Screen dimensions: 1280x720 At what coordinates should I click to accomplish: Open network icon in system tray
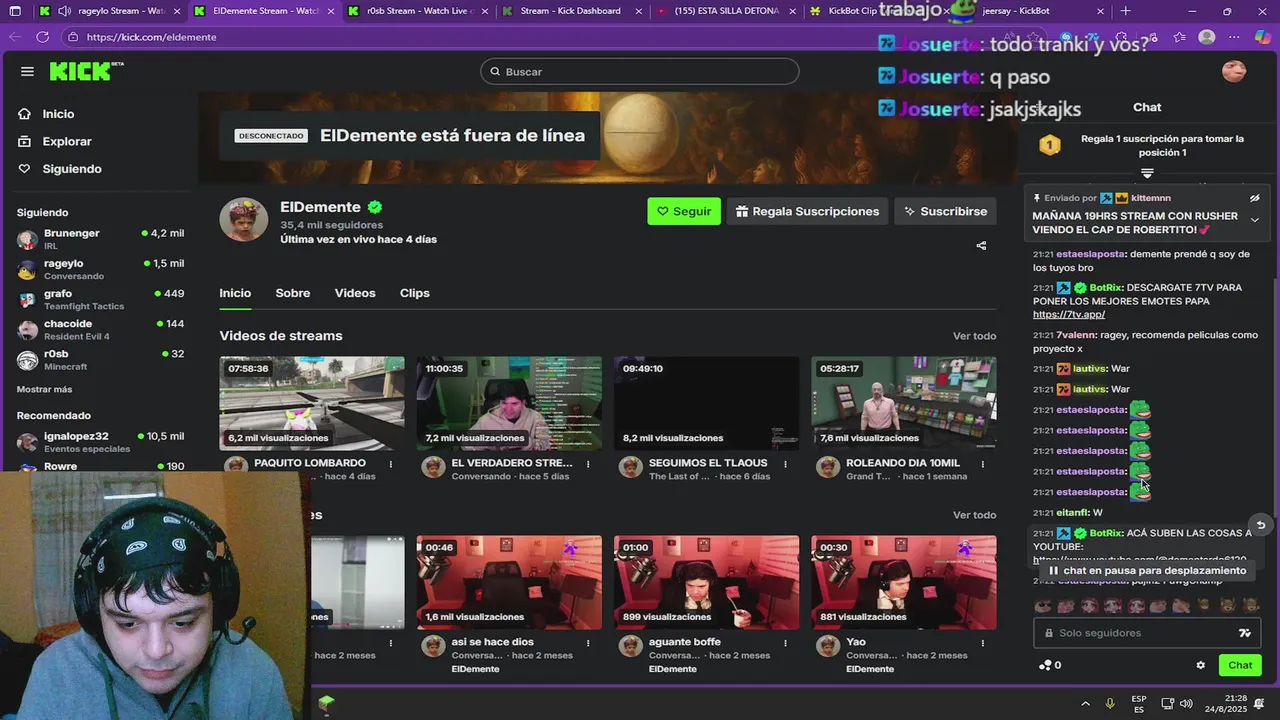(1168, 703)
